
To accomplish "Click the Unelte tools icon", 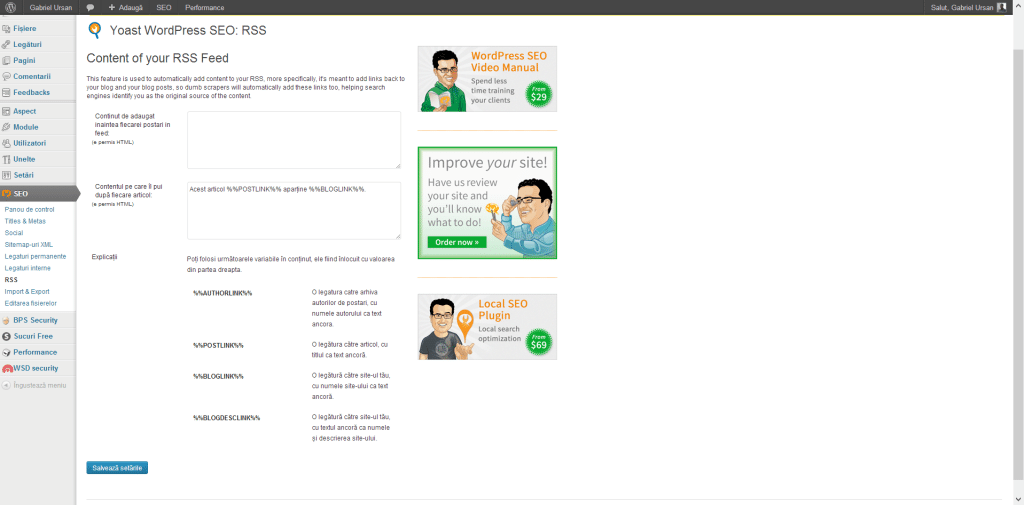I will coord(6,159).
